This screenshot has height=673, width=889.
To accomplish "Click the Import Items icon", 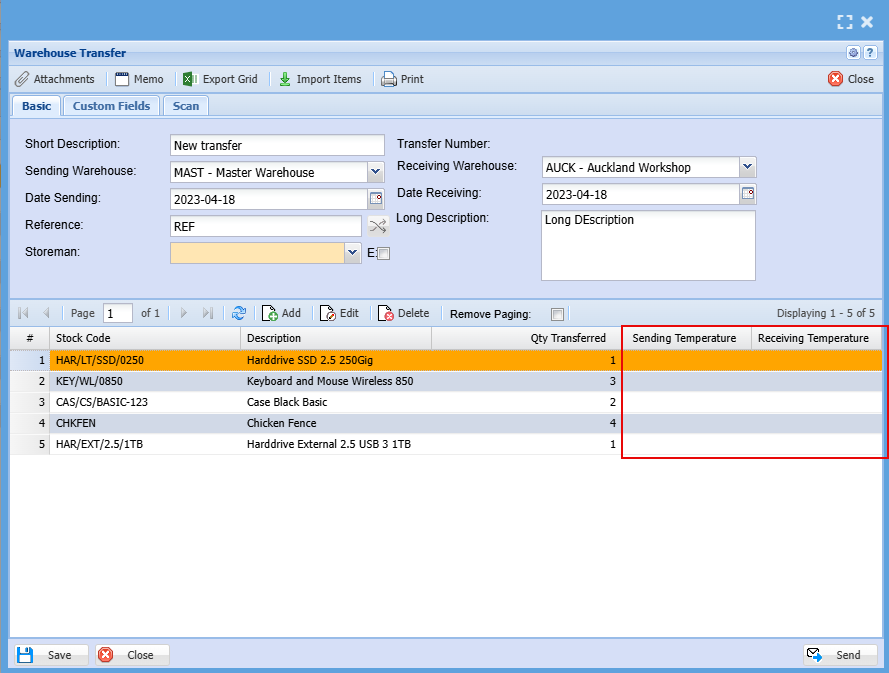I will [285, 79].
